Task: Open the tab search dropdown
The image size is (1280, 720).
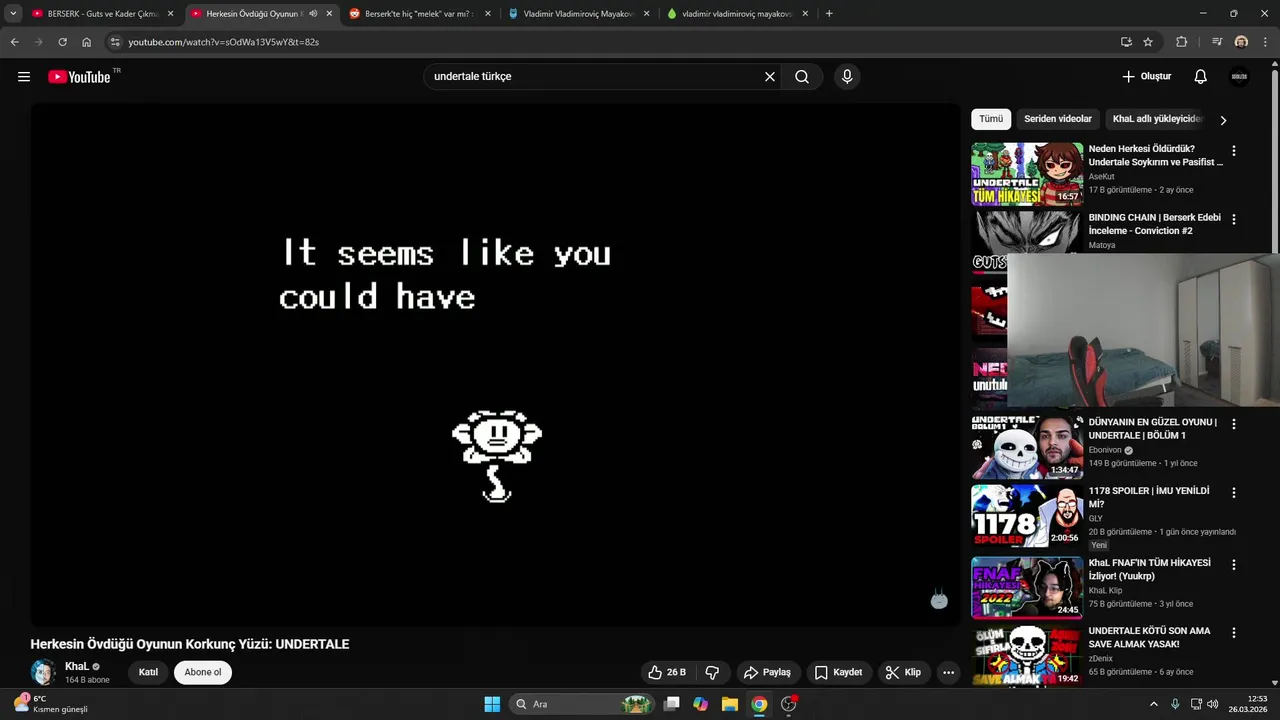Action: (13, 14)
